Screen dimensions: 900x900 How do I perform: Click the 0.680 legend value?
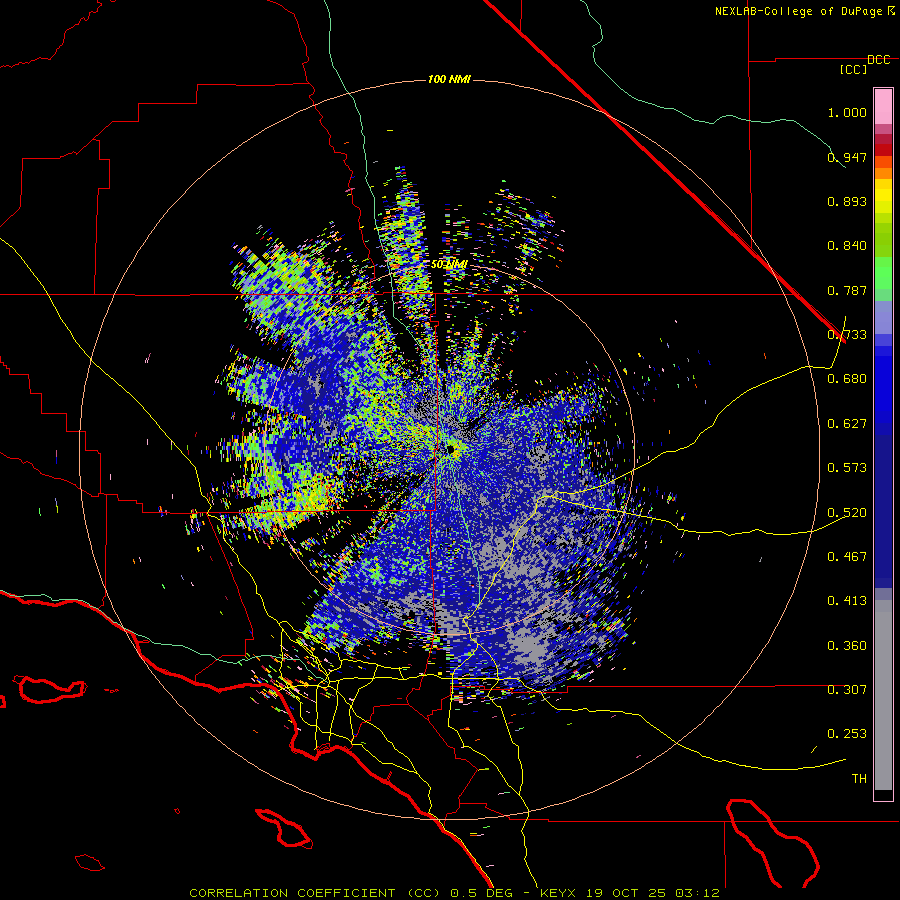tap(847, 379)
